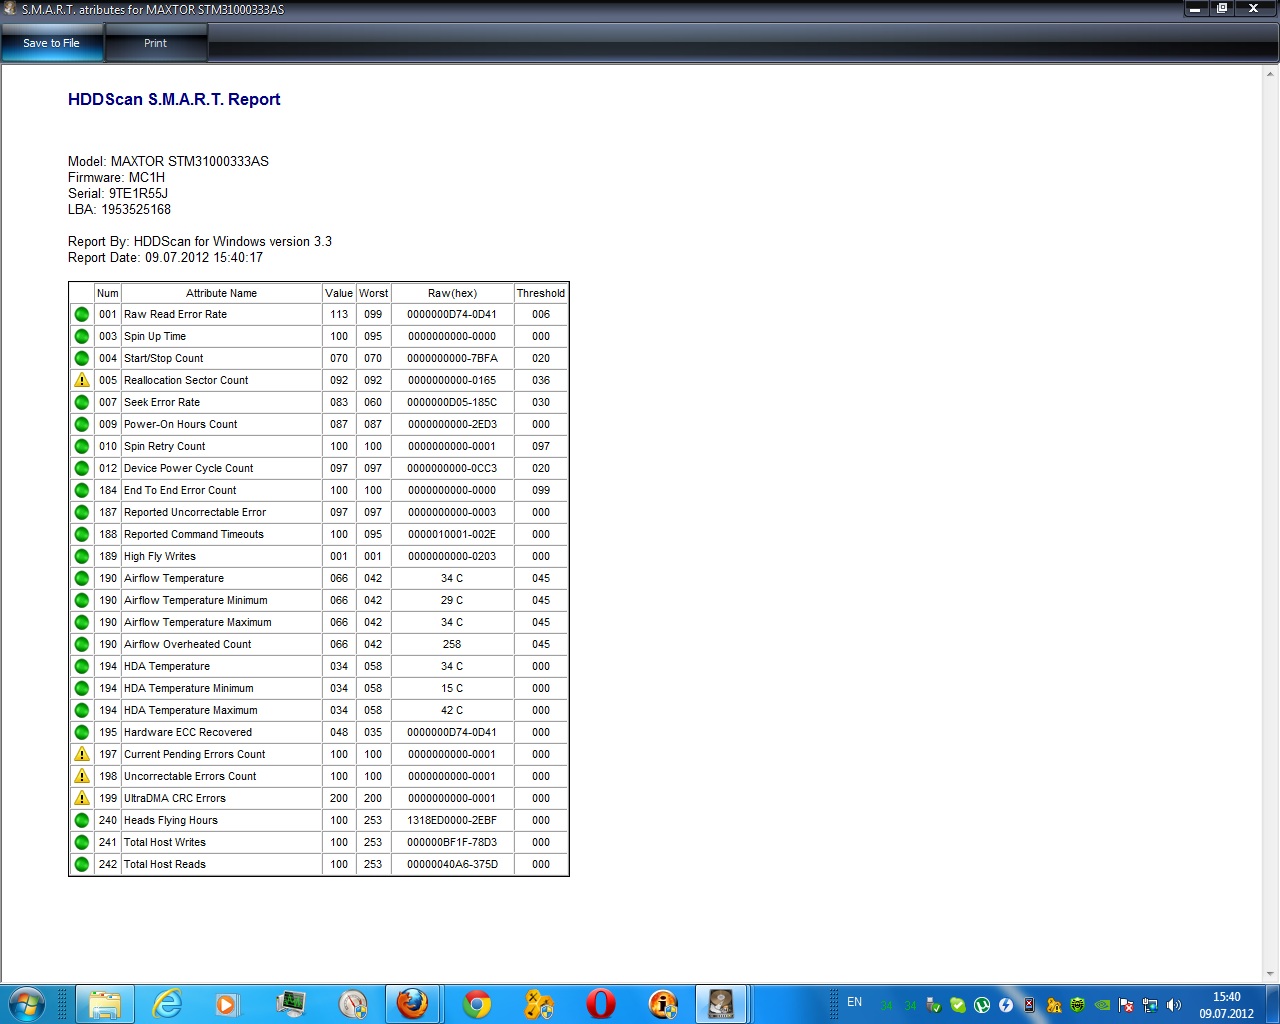Click the warning triangle for Current Pending Errors Count
The height and width of the screenshot is (1024, 1280).
point(82,754)
